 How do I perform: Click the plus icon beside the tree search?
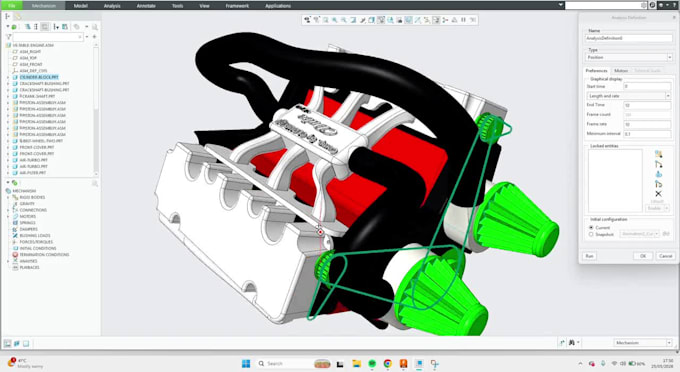(94, 37)
